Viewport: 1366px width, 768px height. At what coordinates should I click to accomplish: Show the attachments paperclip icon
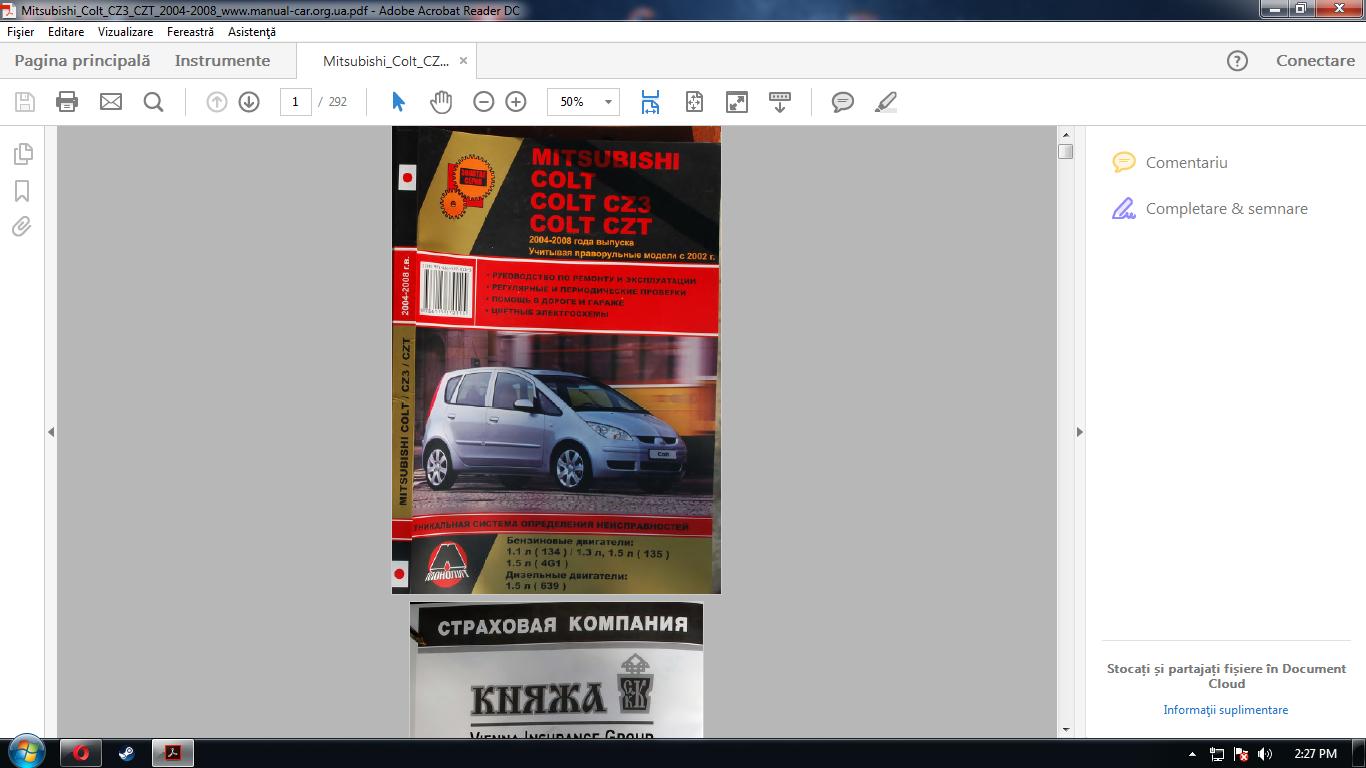[x=22, y=227]
